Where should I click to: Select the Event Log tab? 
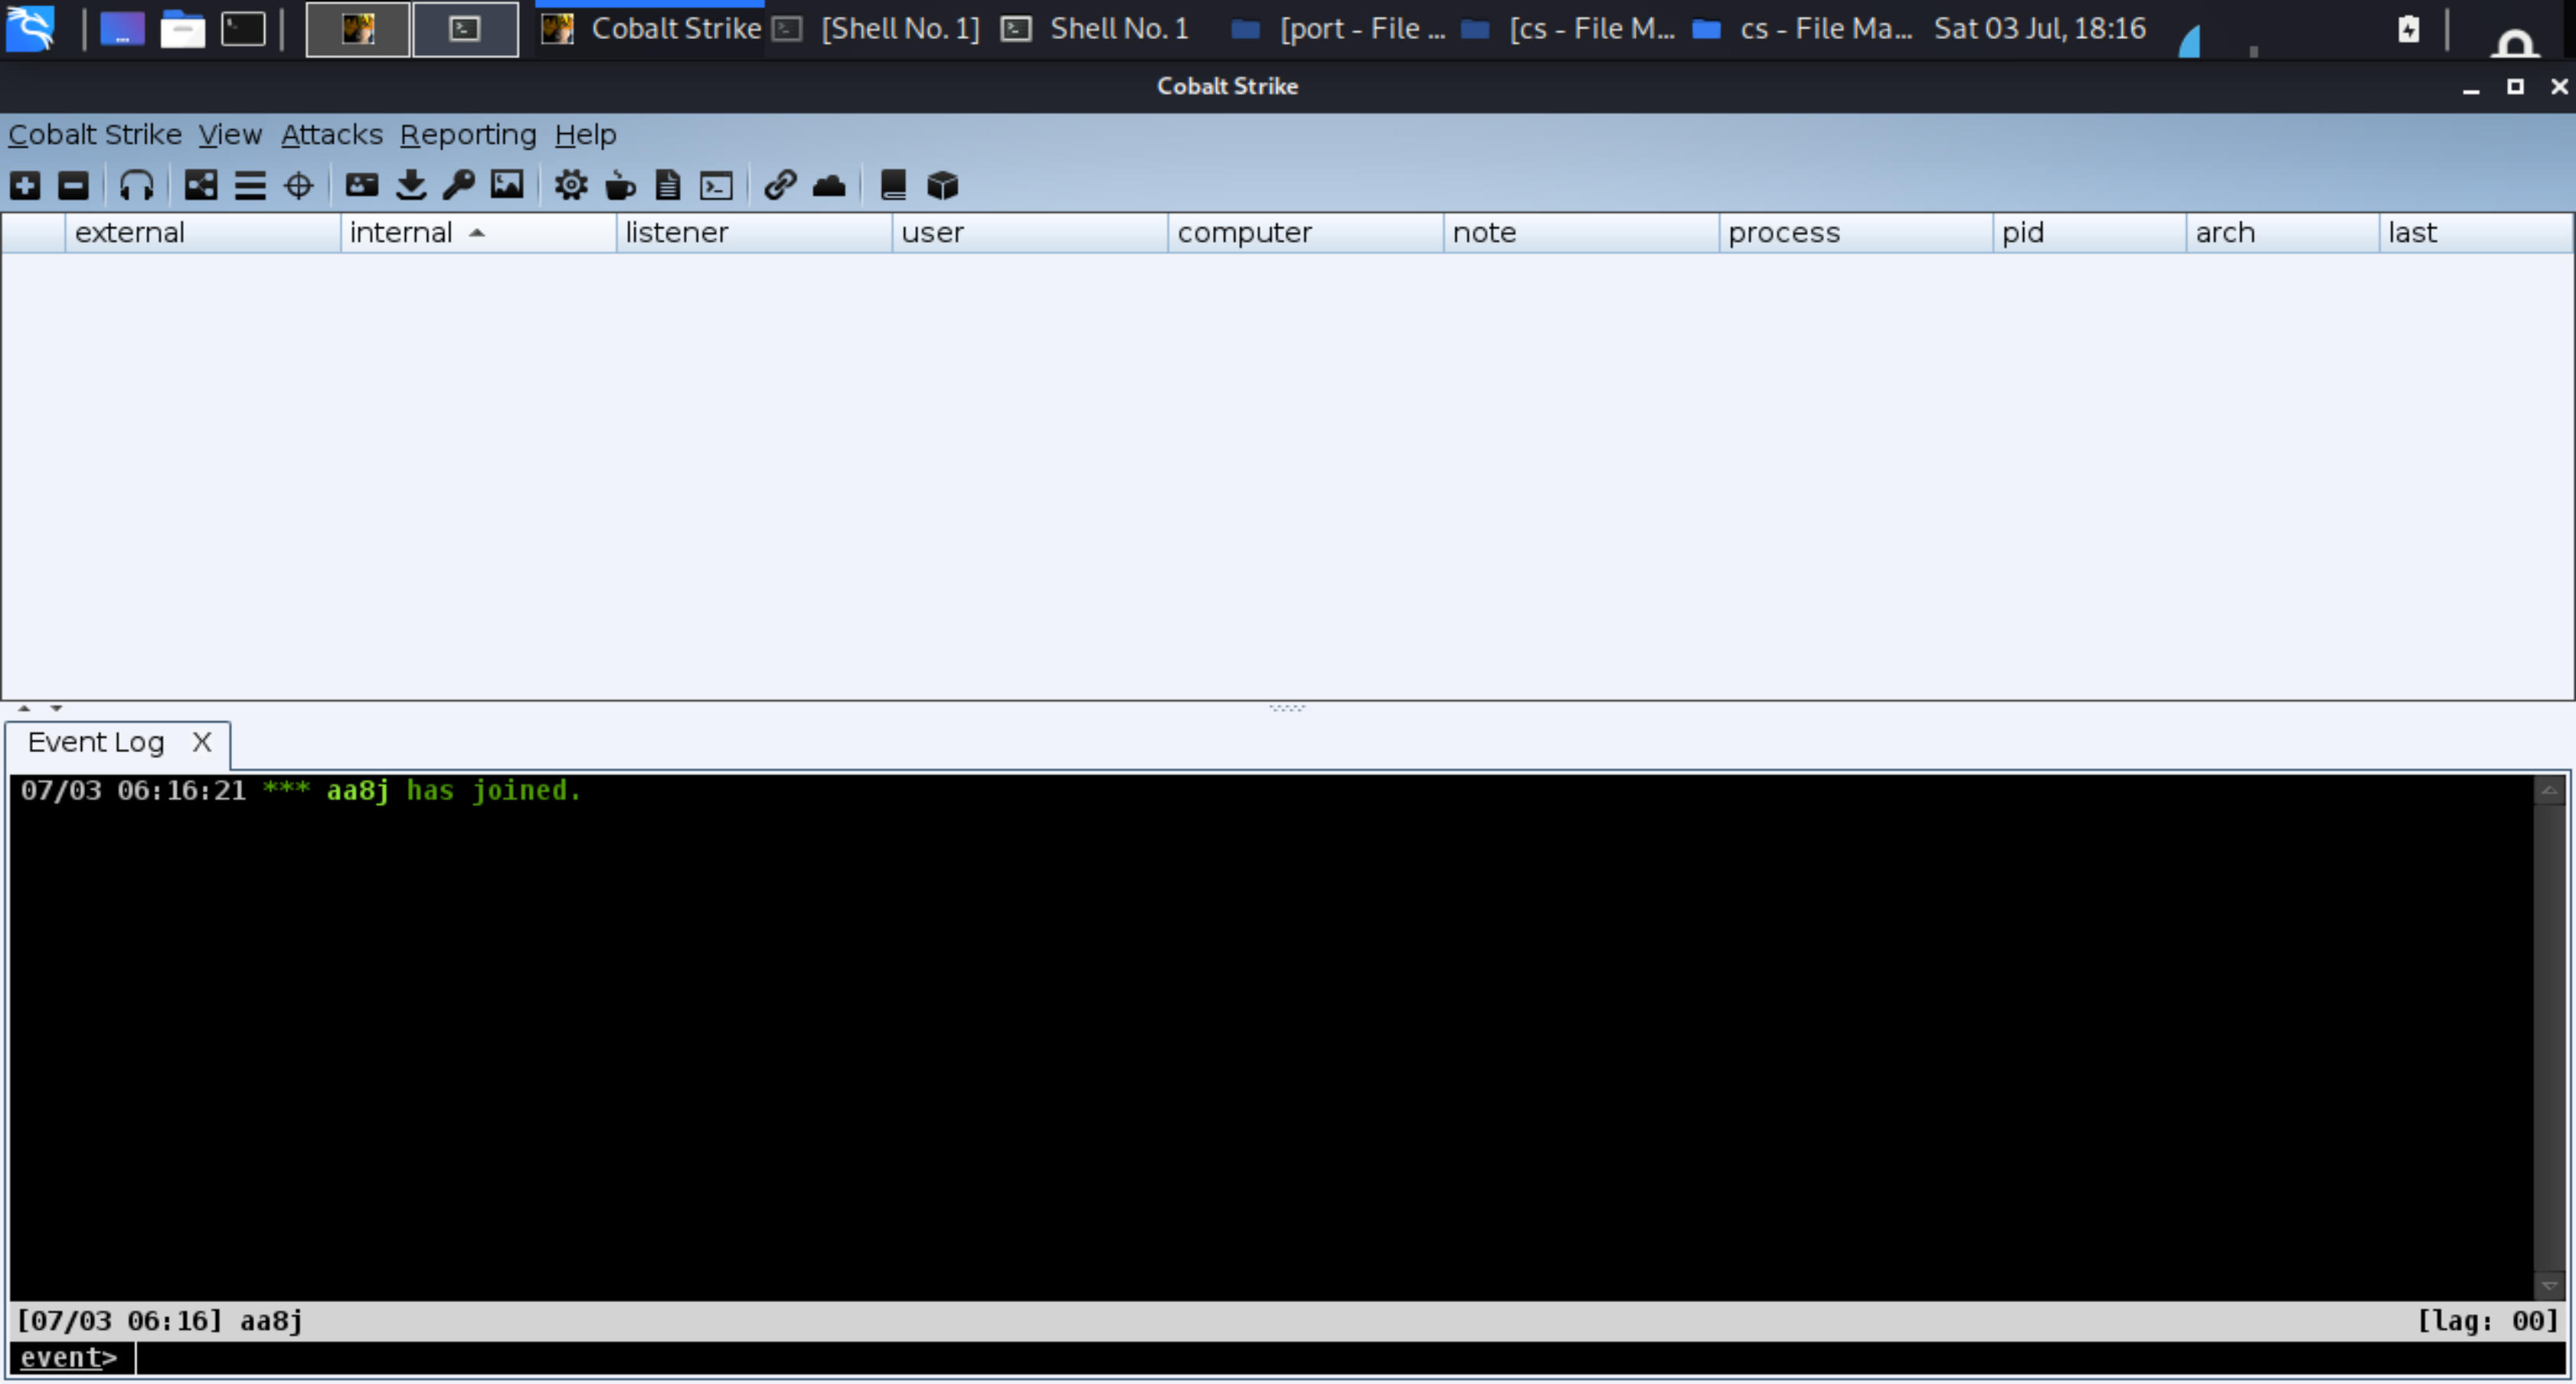[96, 743]
